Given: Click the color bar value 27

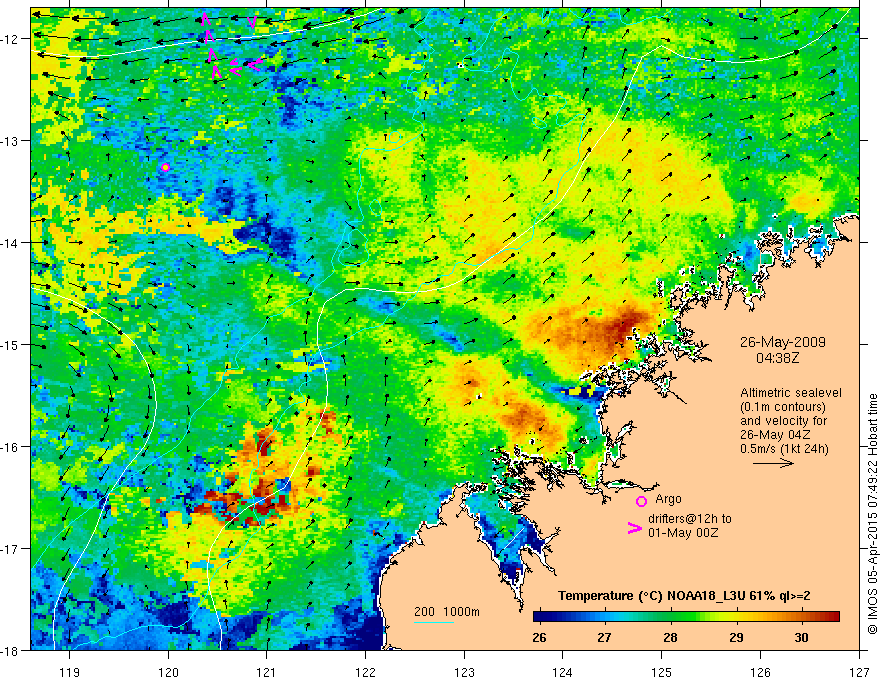Looking at the screenshot, I should pyautogui.click(x=604, y=637).
